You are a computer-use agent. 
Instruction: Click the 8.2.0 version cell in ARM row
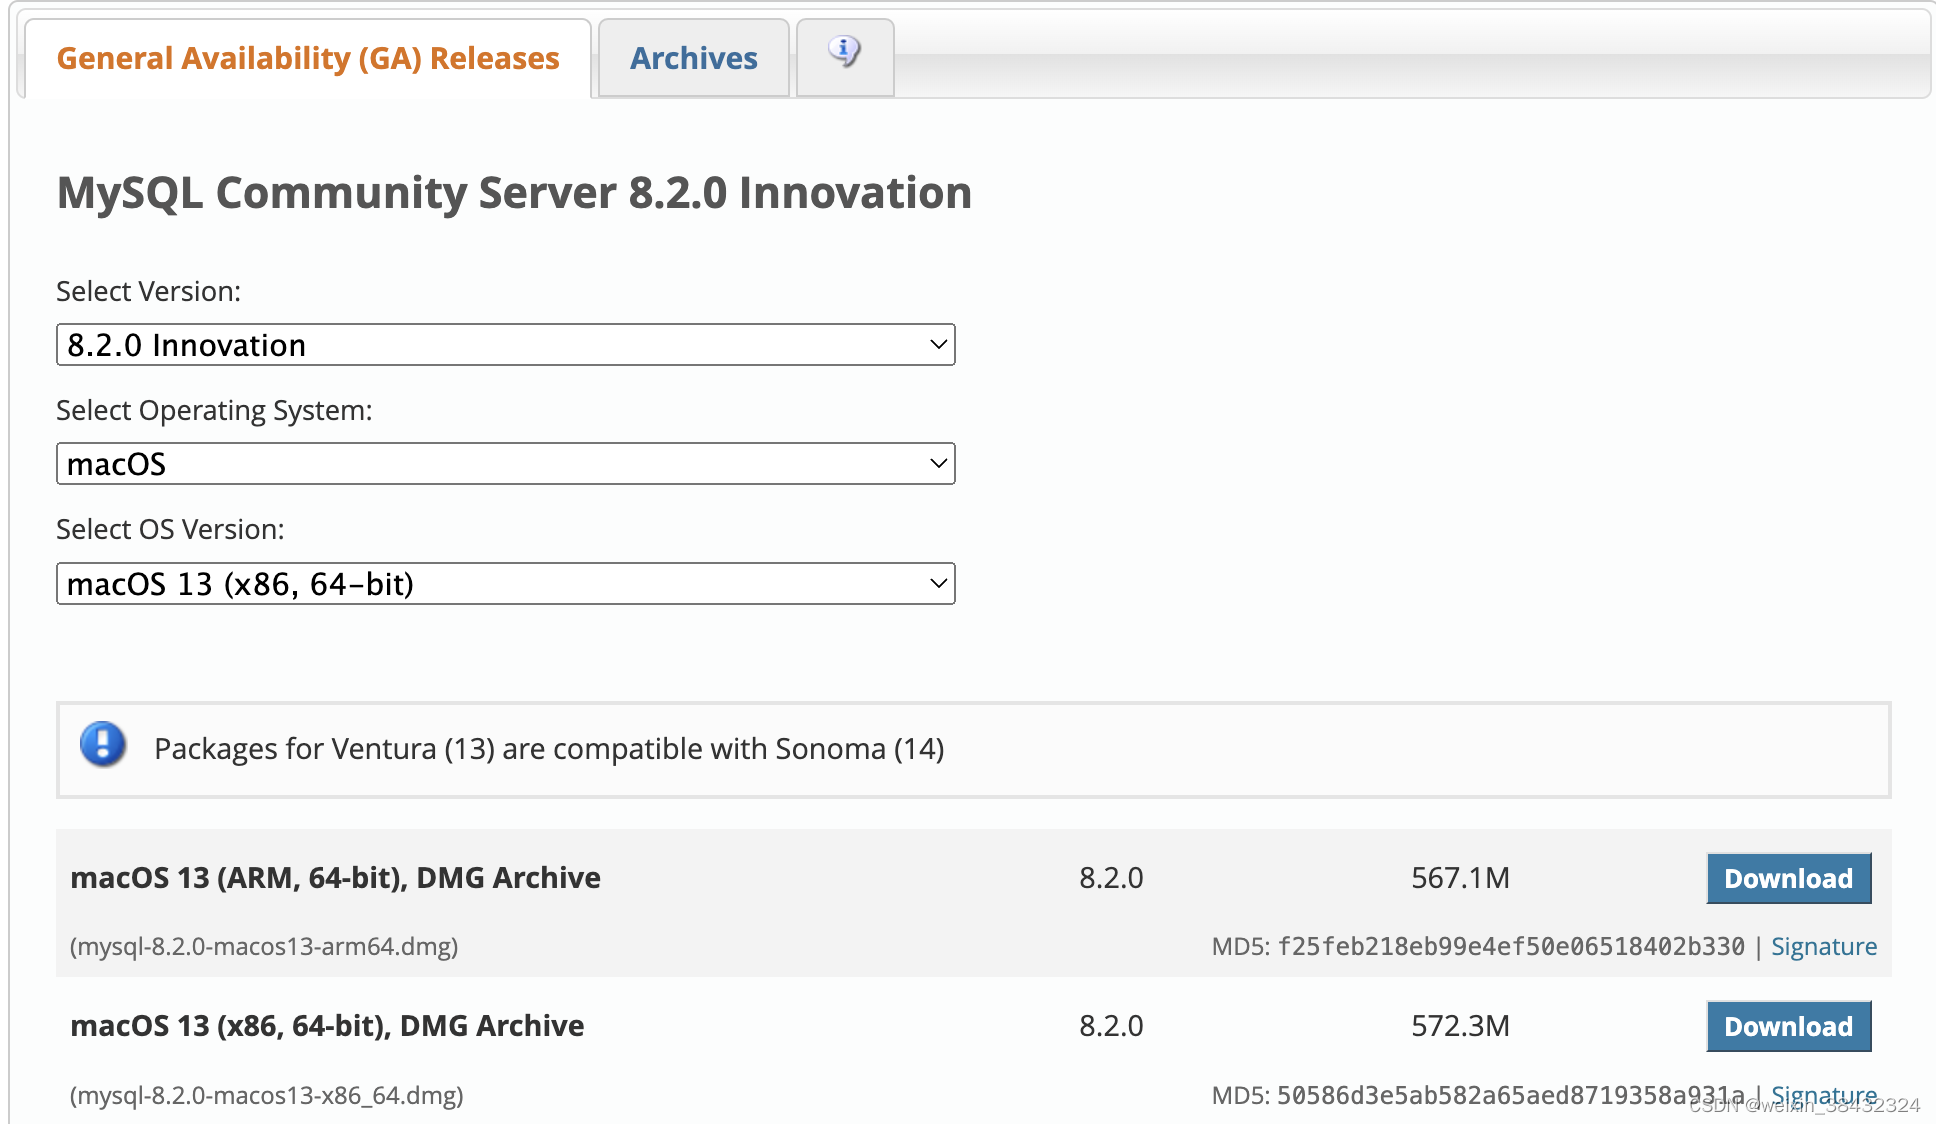[x=1111, y=878]
